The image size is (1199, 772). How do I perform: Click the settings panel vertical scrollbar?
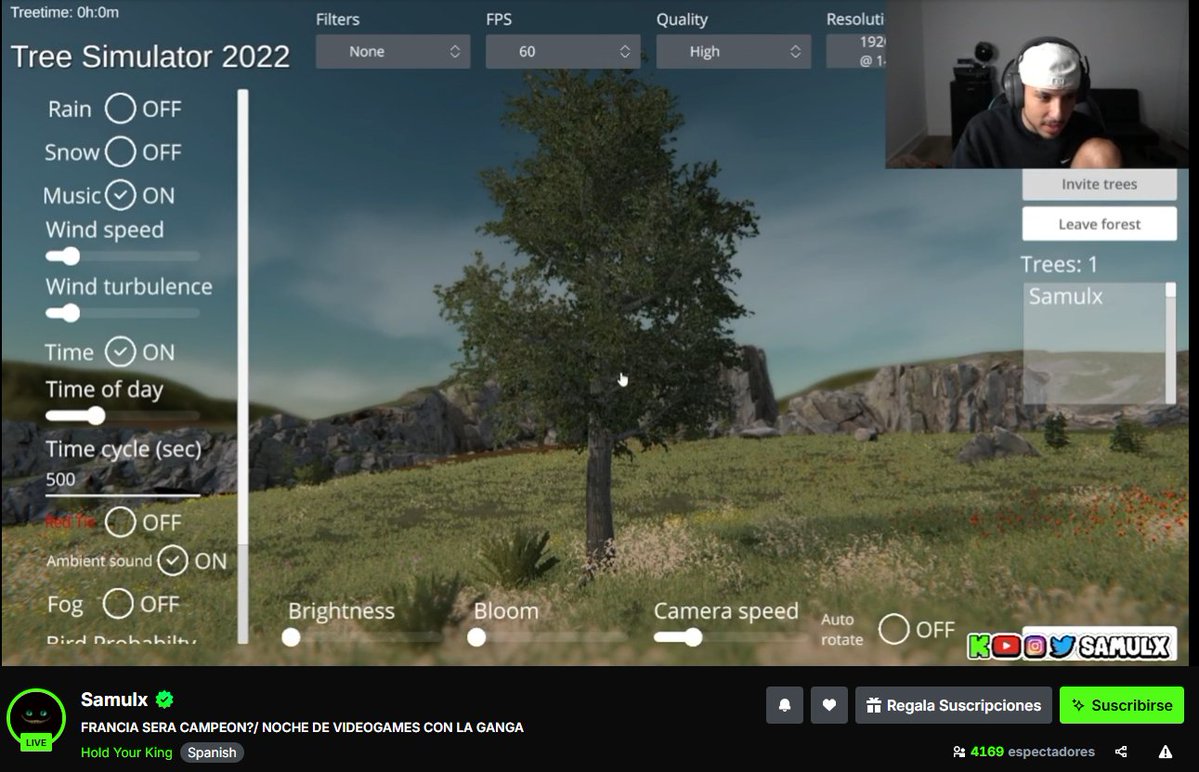pyautogui.click(x=243, y=367)
